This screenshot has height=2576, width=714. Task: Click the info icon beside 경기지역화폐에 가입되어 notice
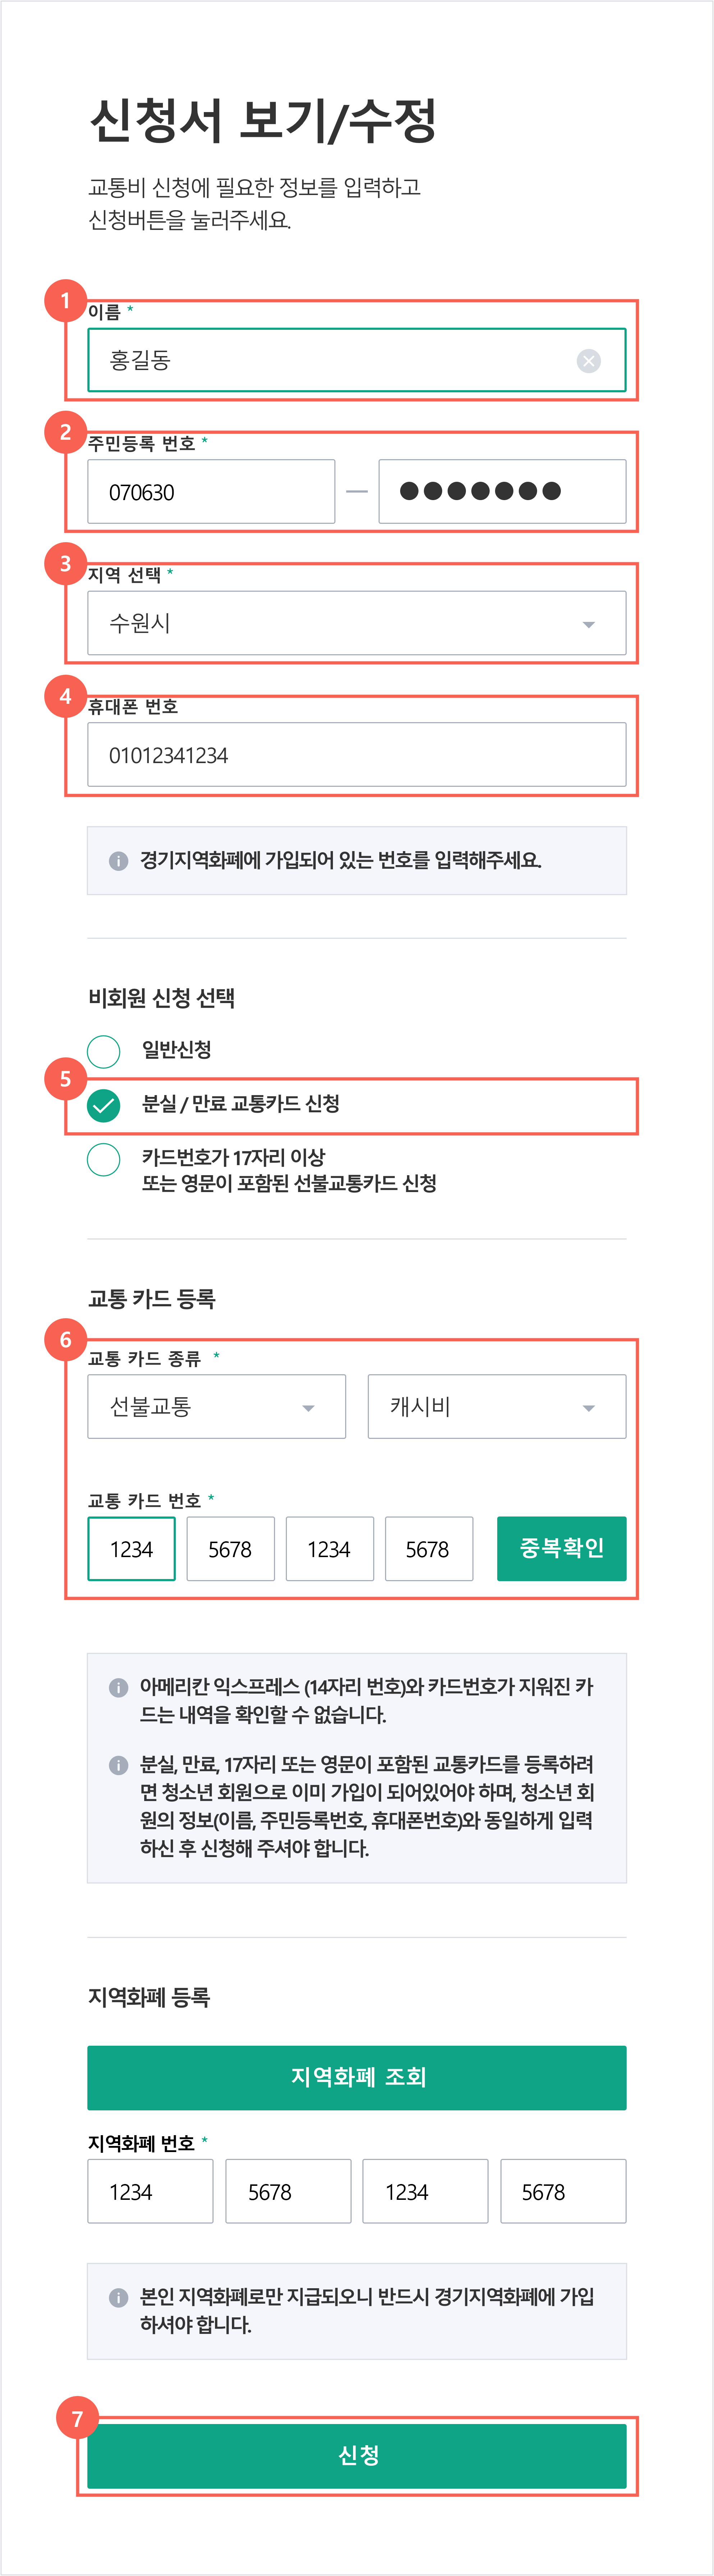pos(118,861)
